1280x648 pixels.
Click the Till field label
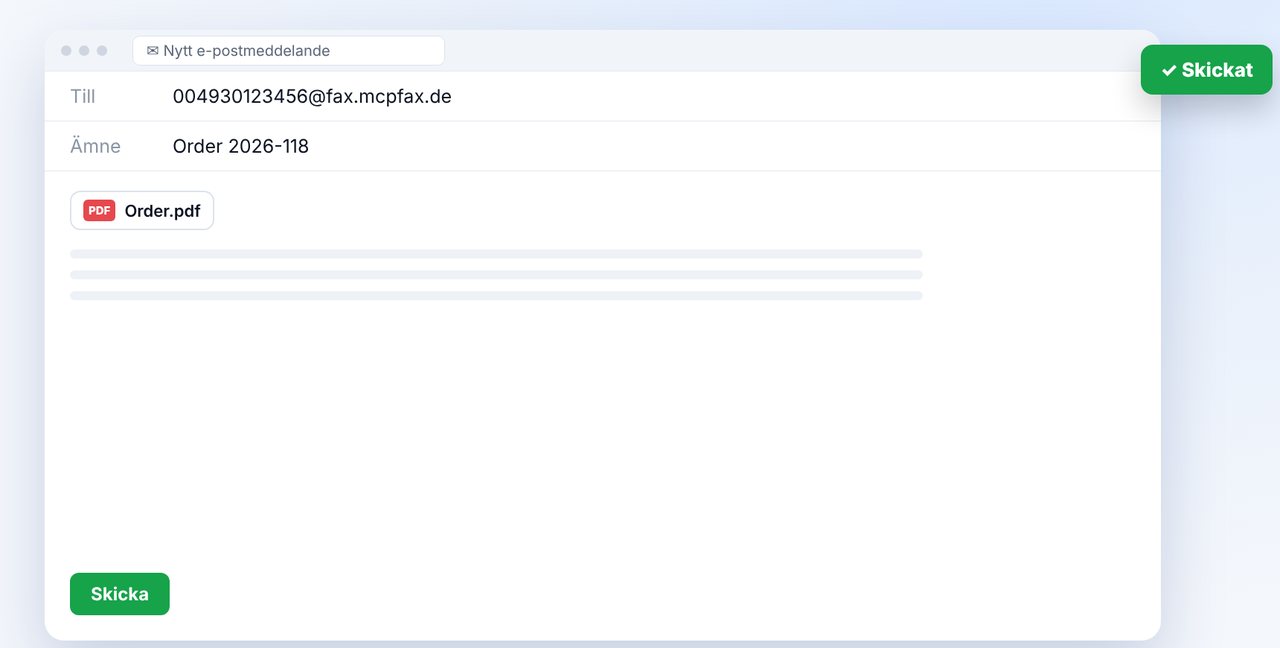[x=83, y=97]
